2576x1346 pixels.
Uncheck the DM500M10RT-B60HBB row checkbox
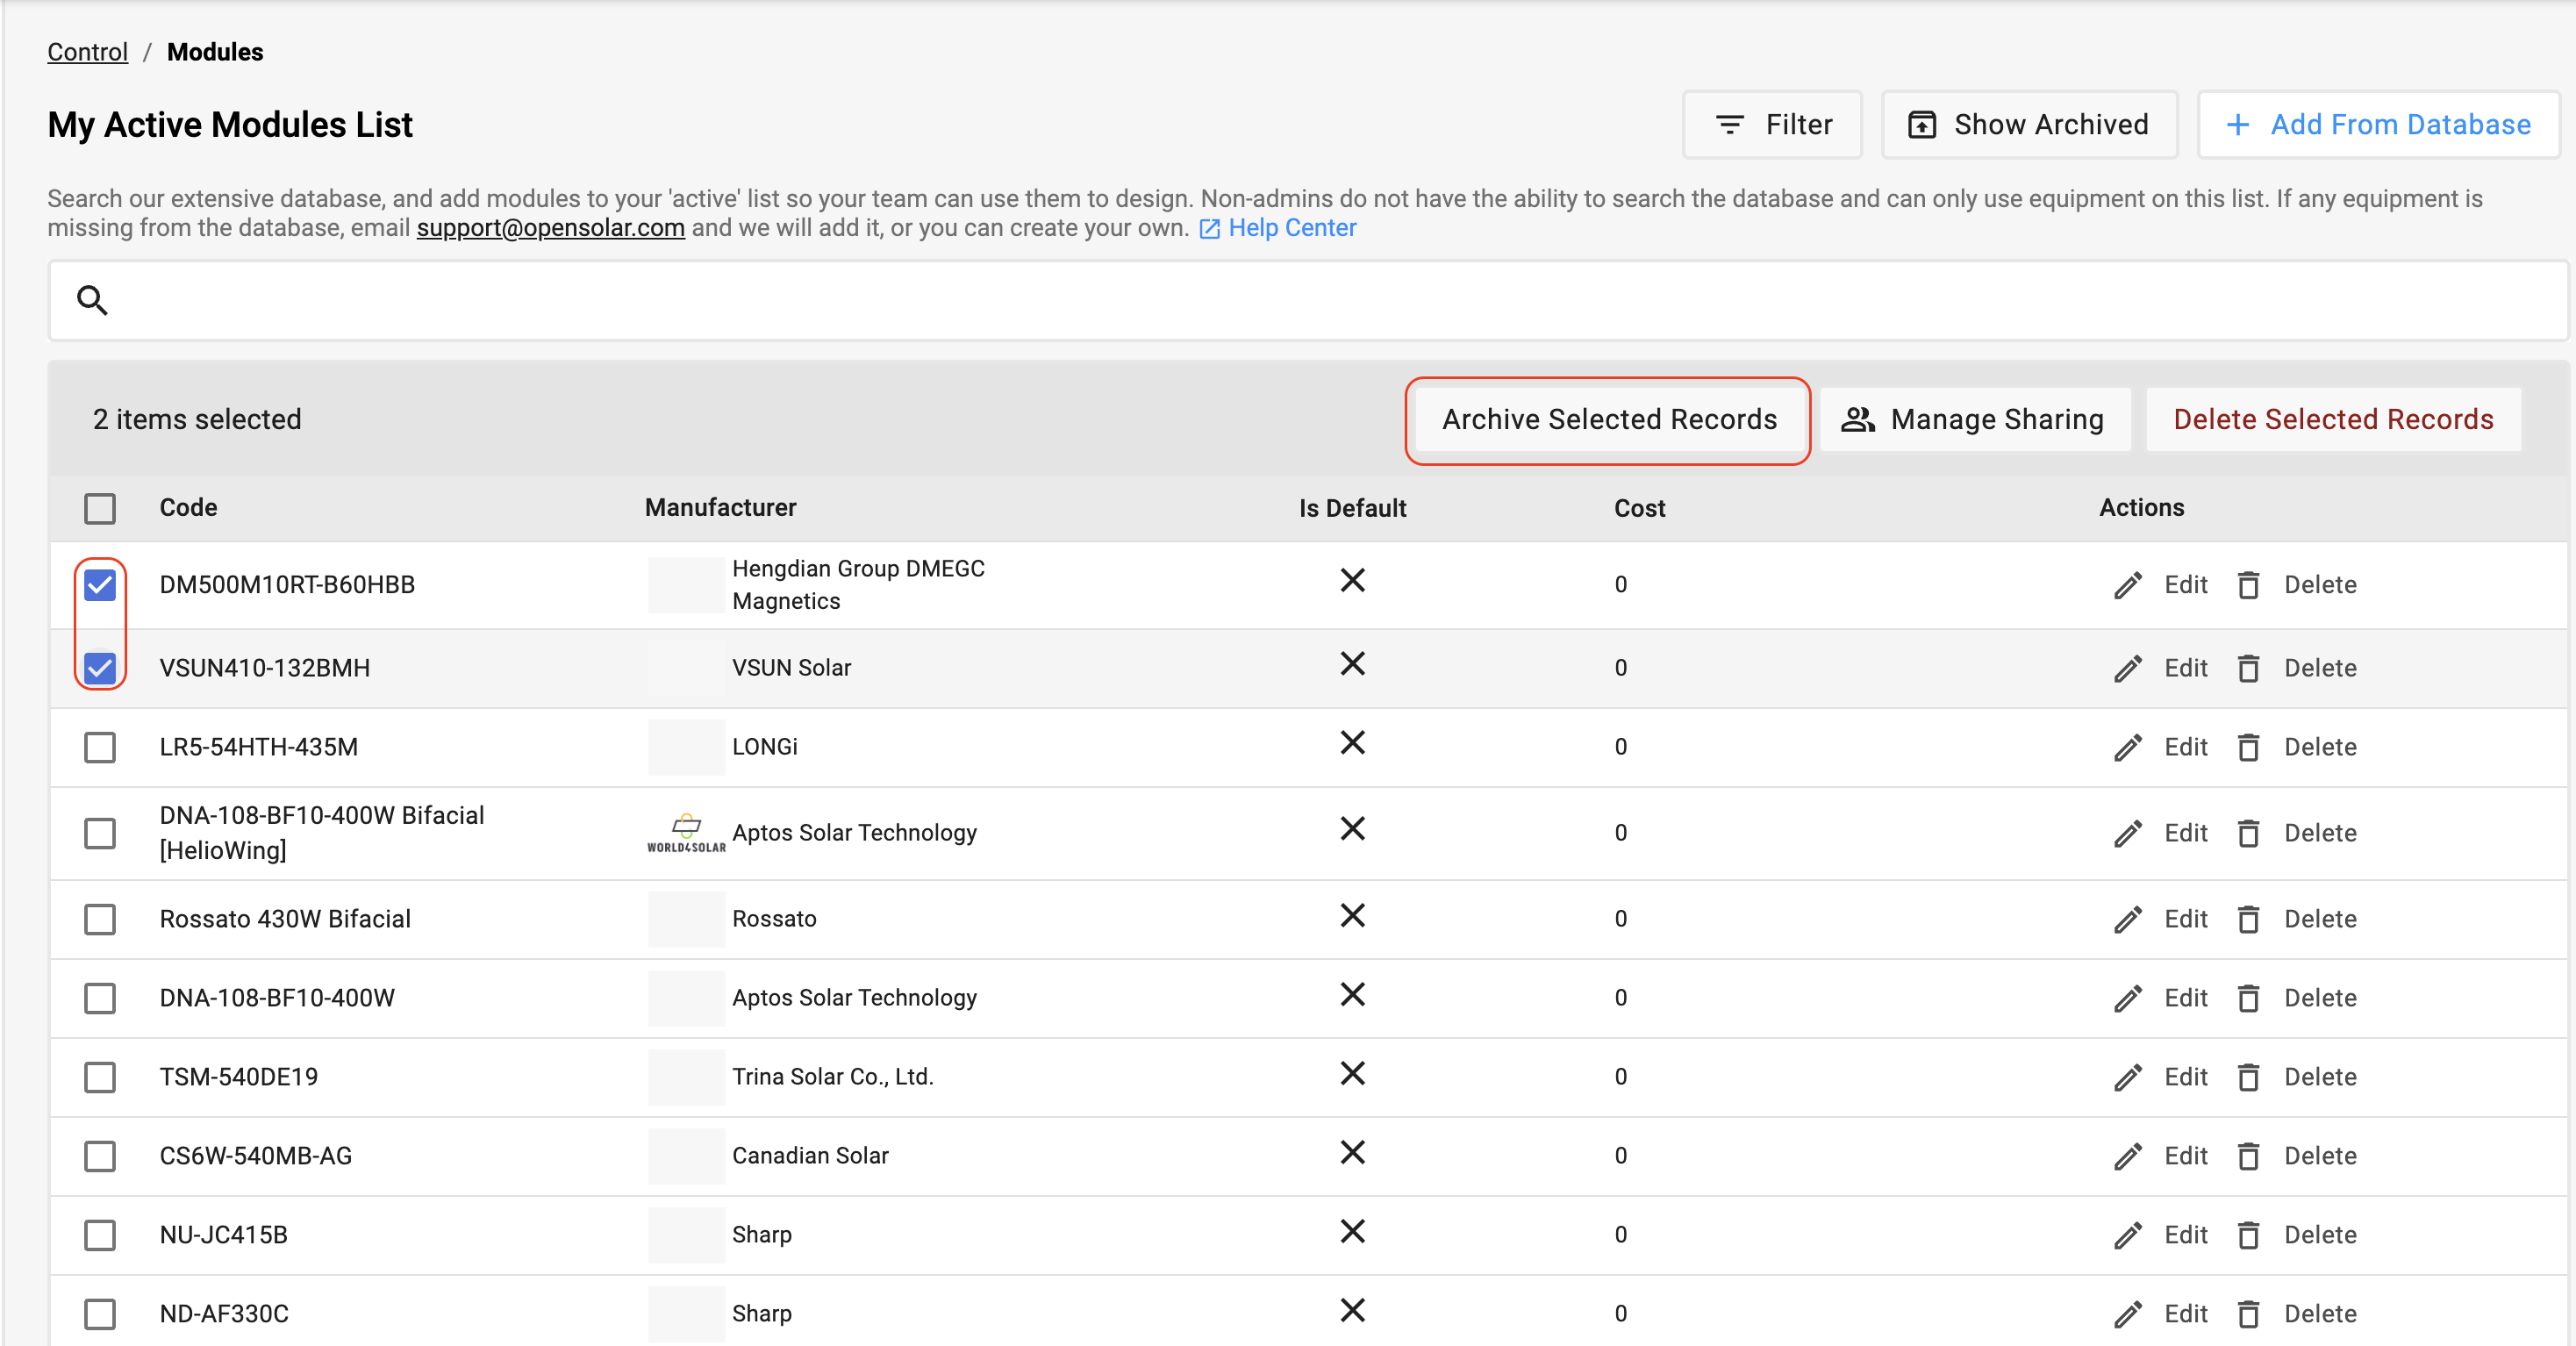[x=100, y=585]
